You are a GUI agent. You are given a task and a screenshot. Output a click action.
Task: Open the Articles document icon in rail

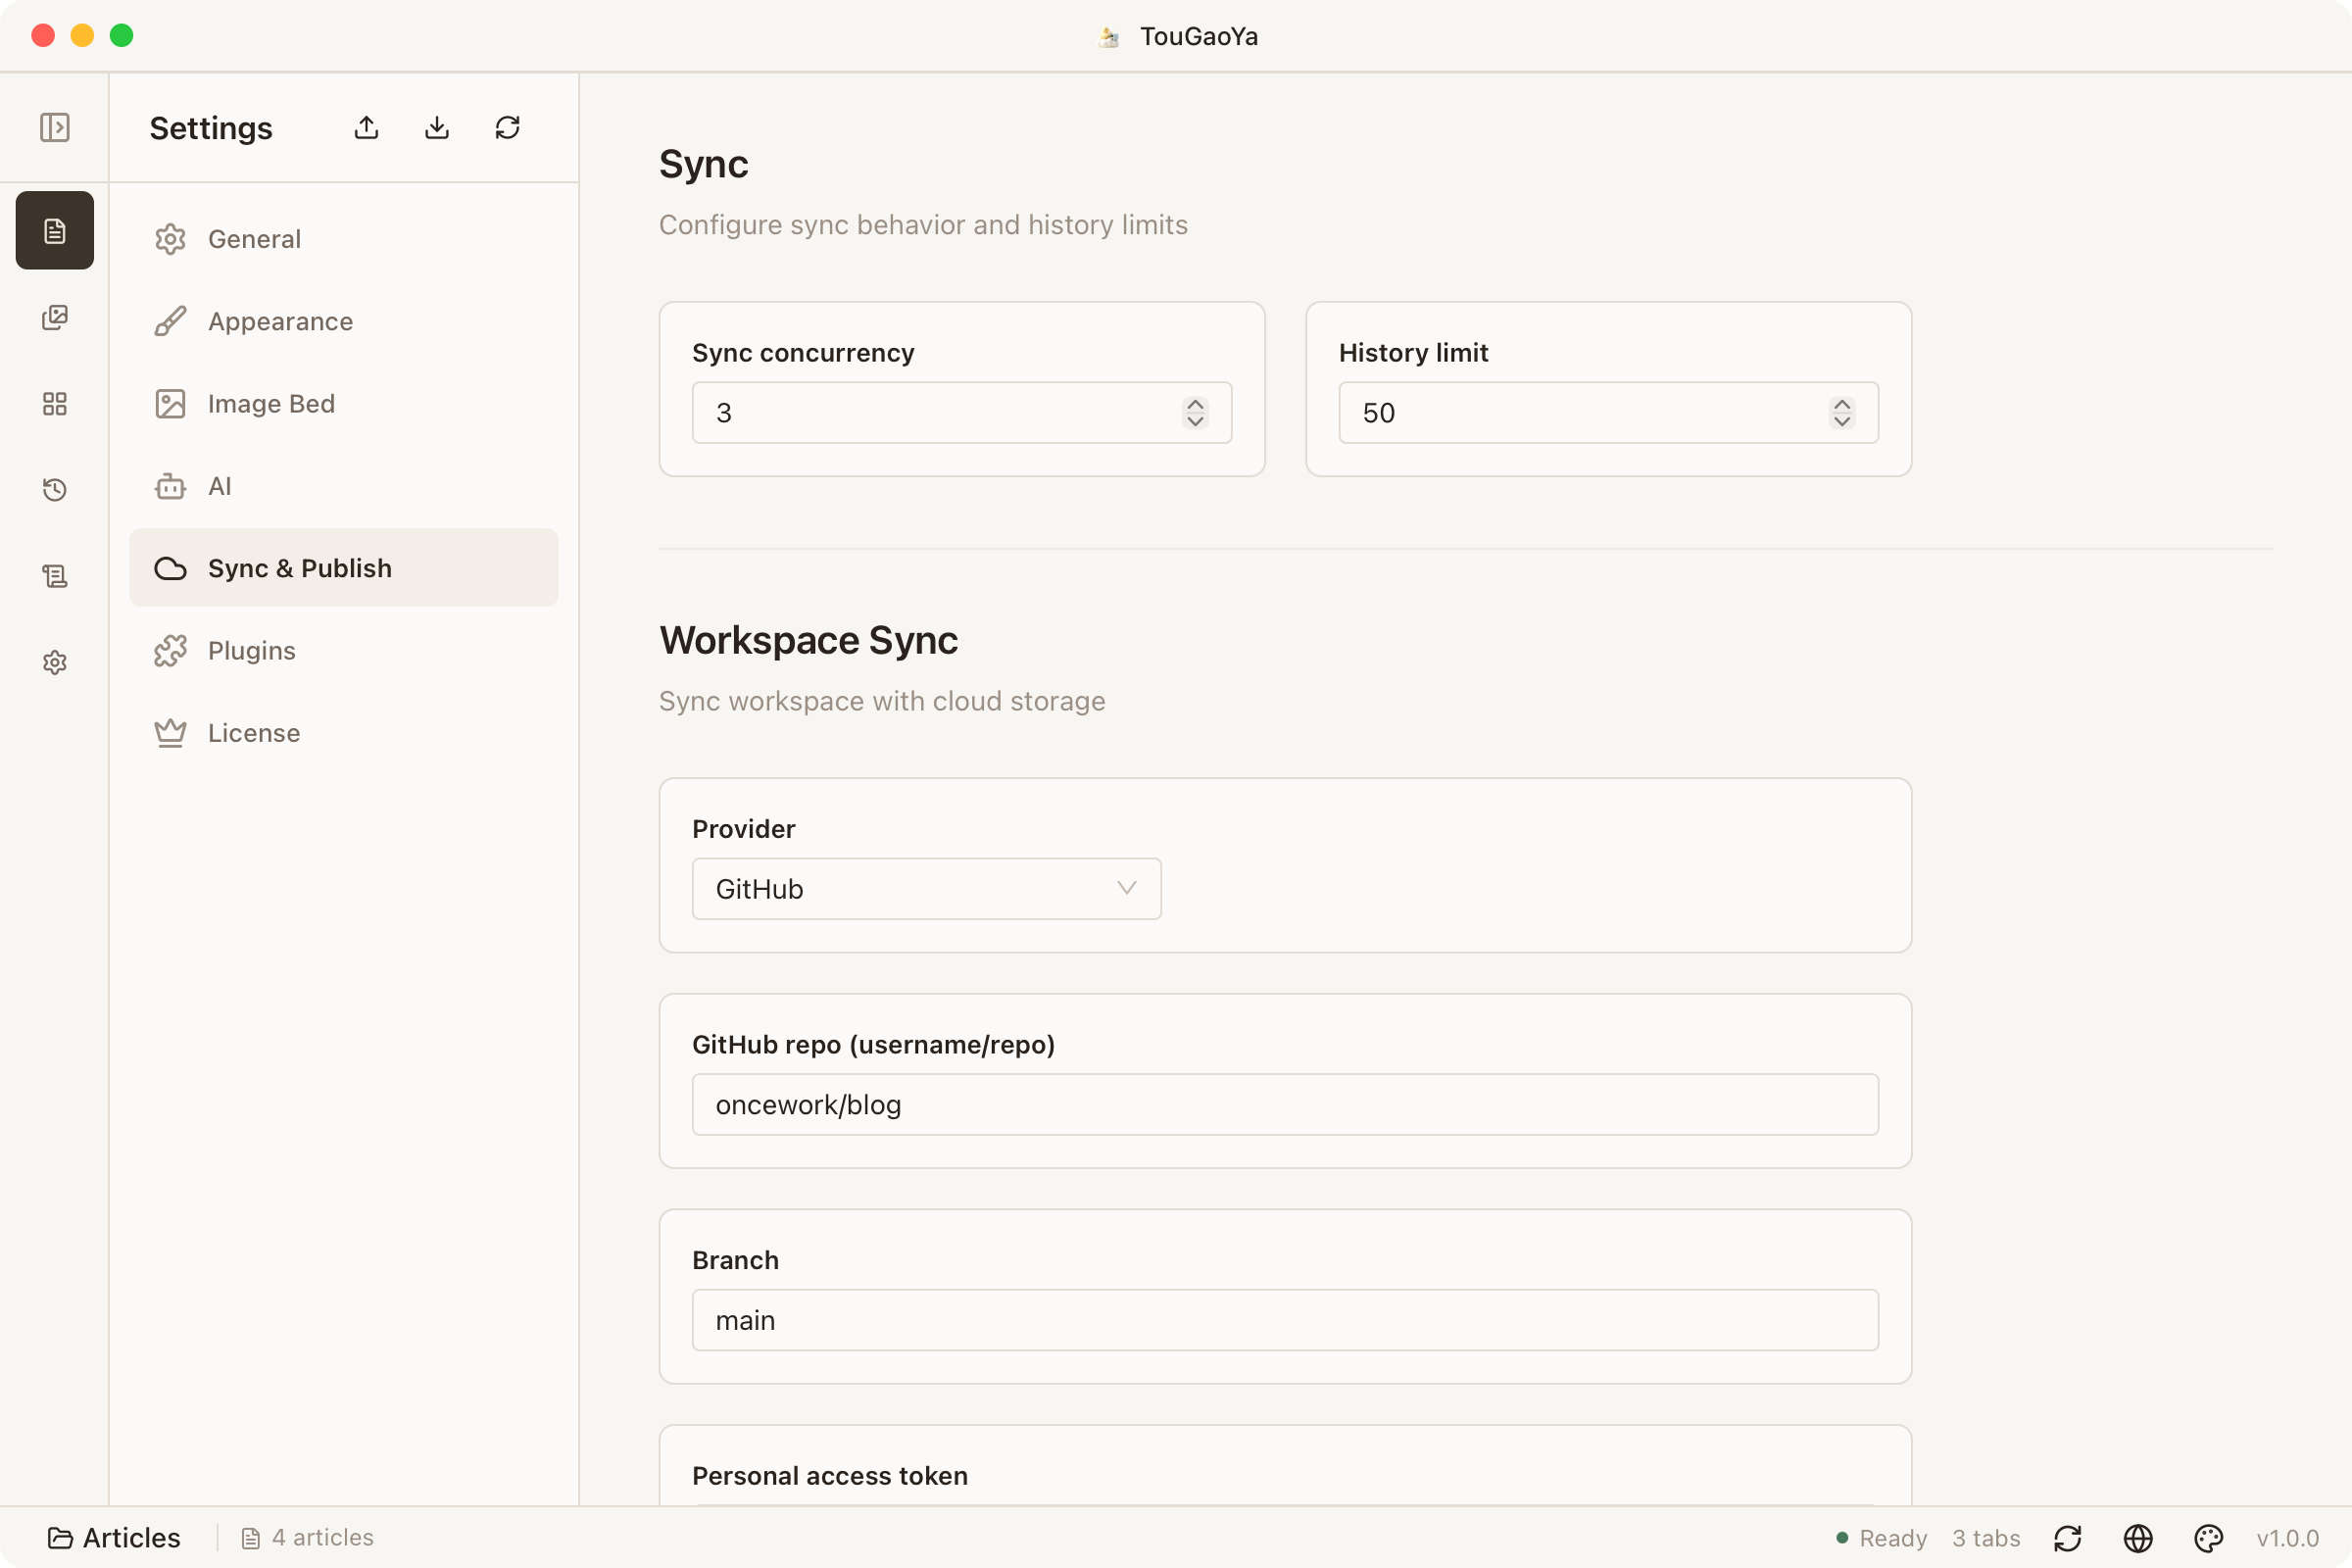[x=54, y=230]
